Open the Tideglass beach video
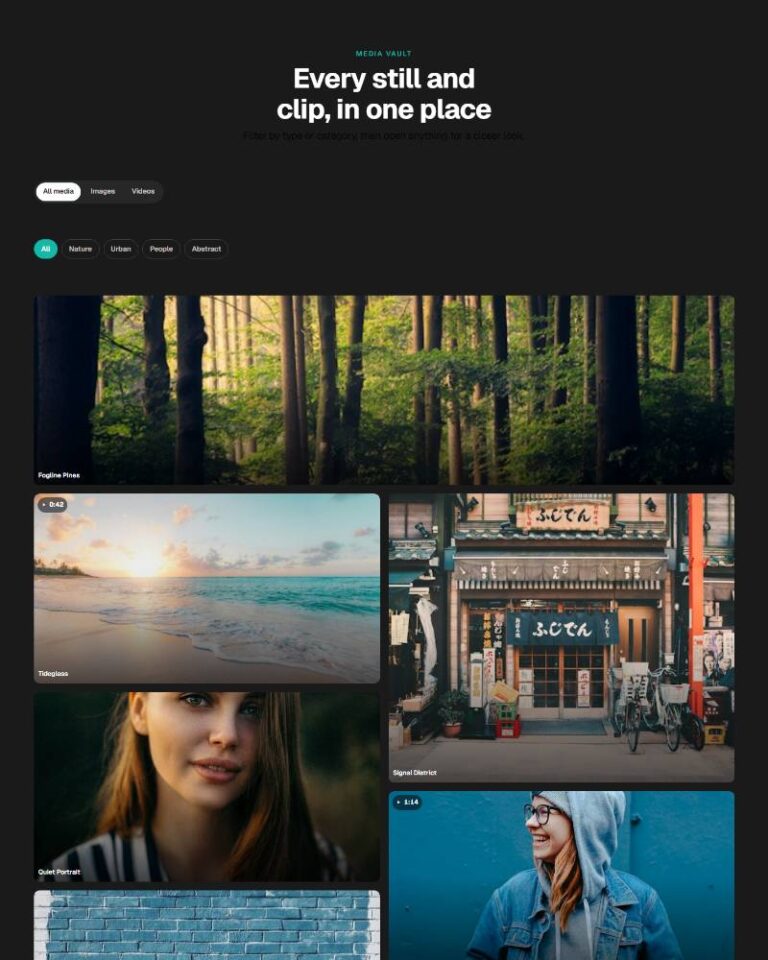768x960 pixels. click(207, 588)
